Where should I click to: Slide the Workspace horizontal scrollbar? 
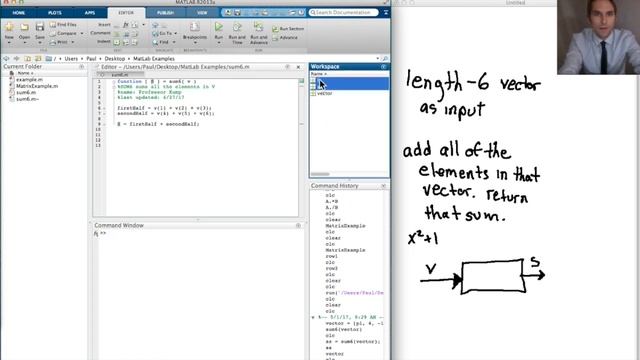coord(320,174)
